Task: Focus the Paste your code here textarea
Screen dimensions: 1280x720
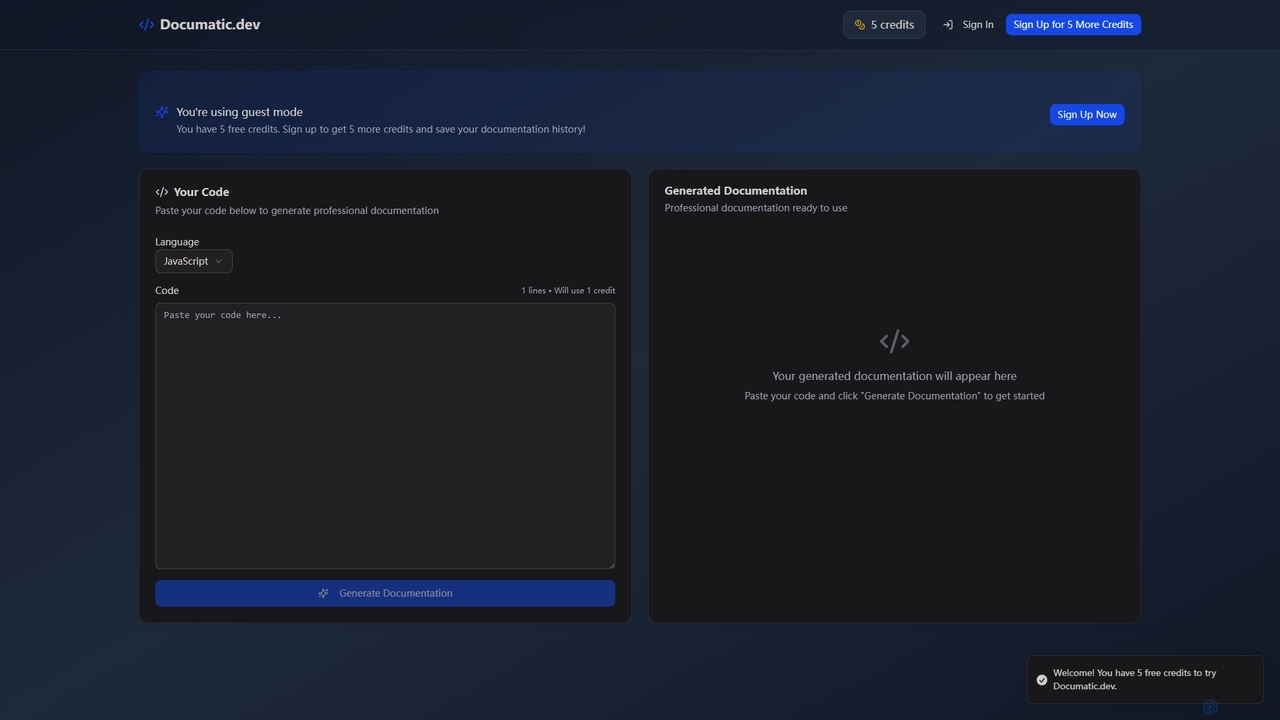Action: tap(385, 436)
